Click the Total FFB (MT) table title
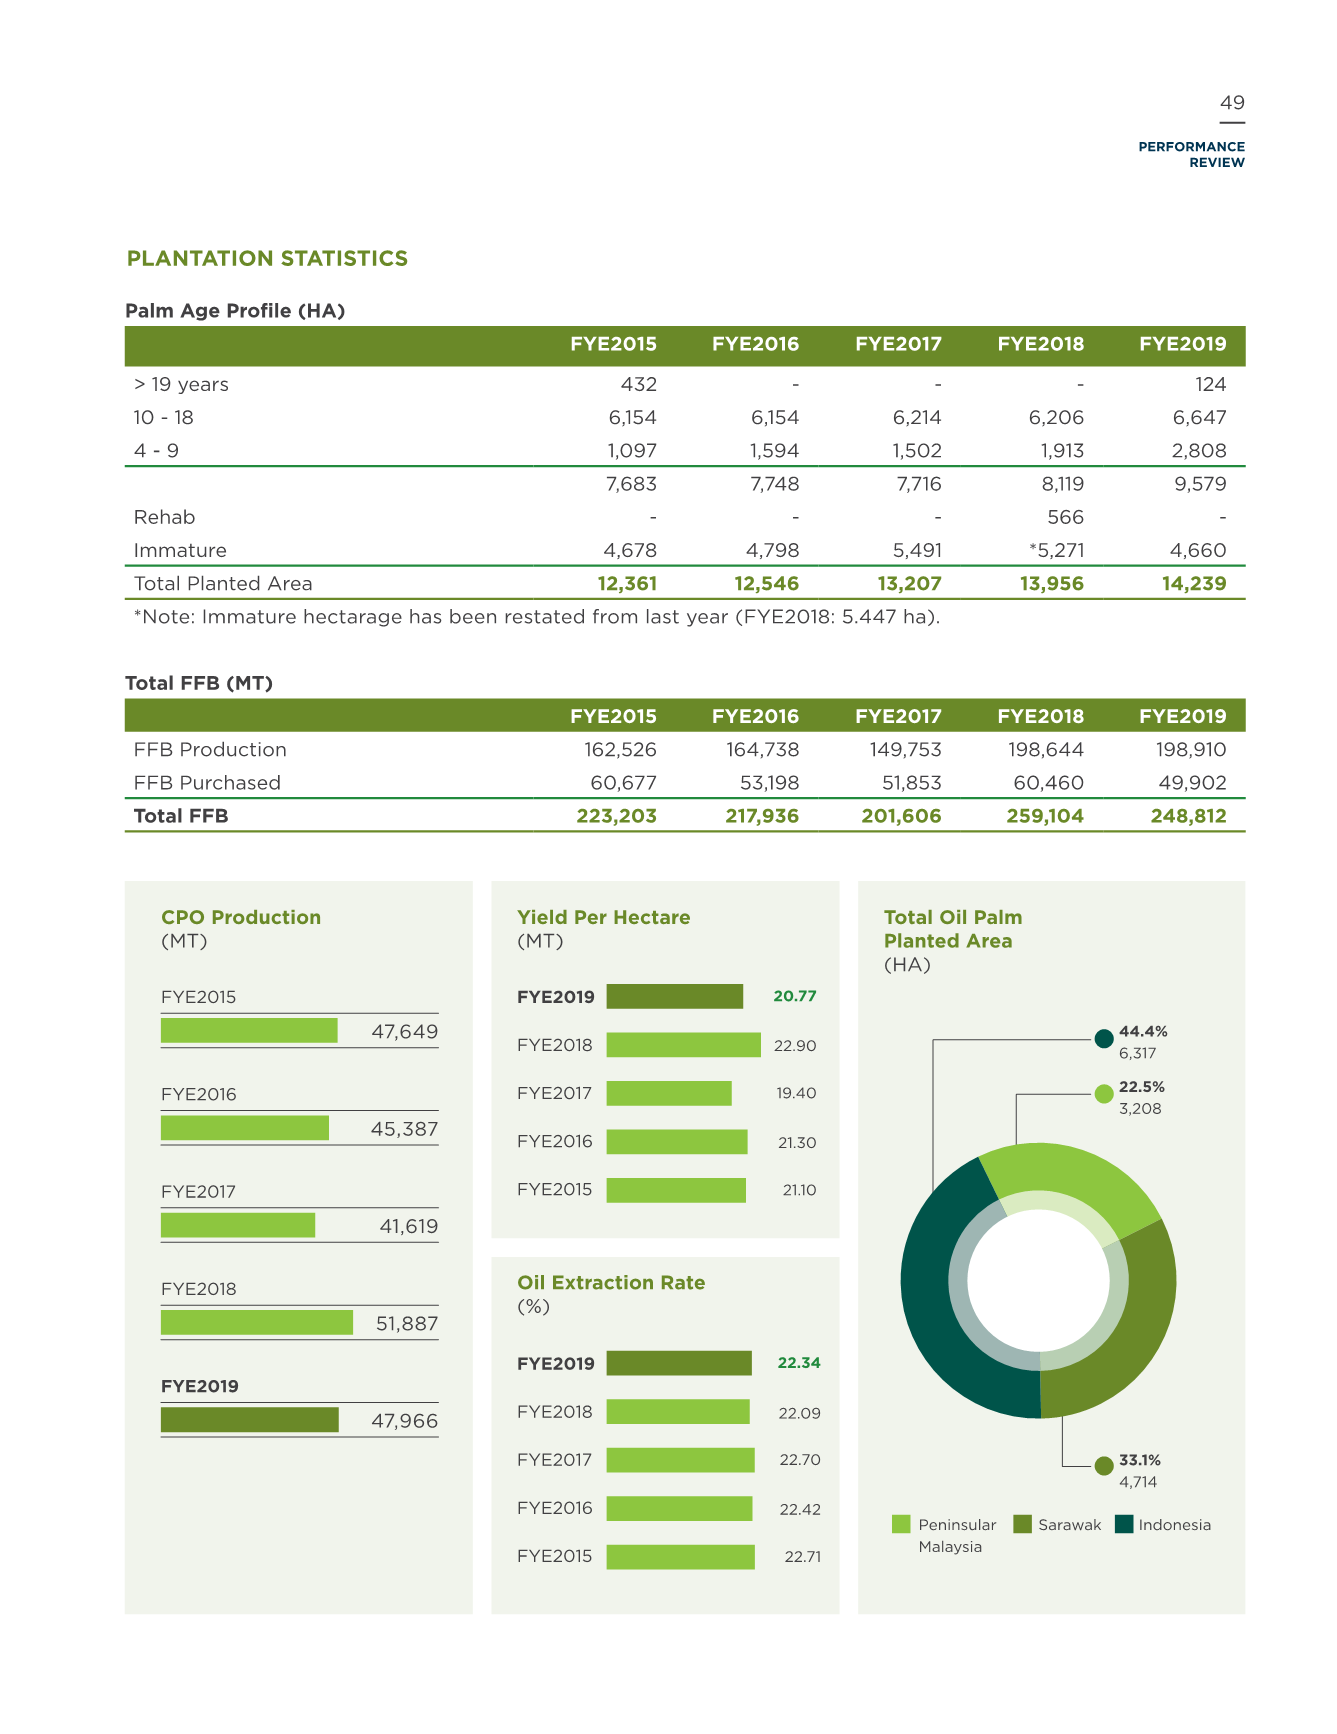 point(199,683)
